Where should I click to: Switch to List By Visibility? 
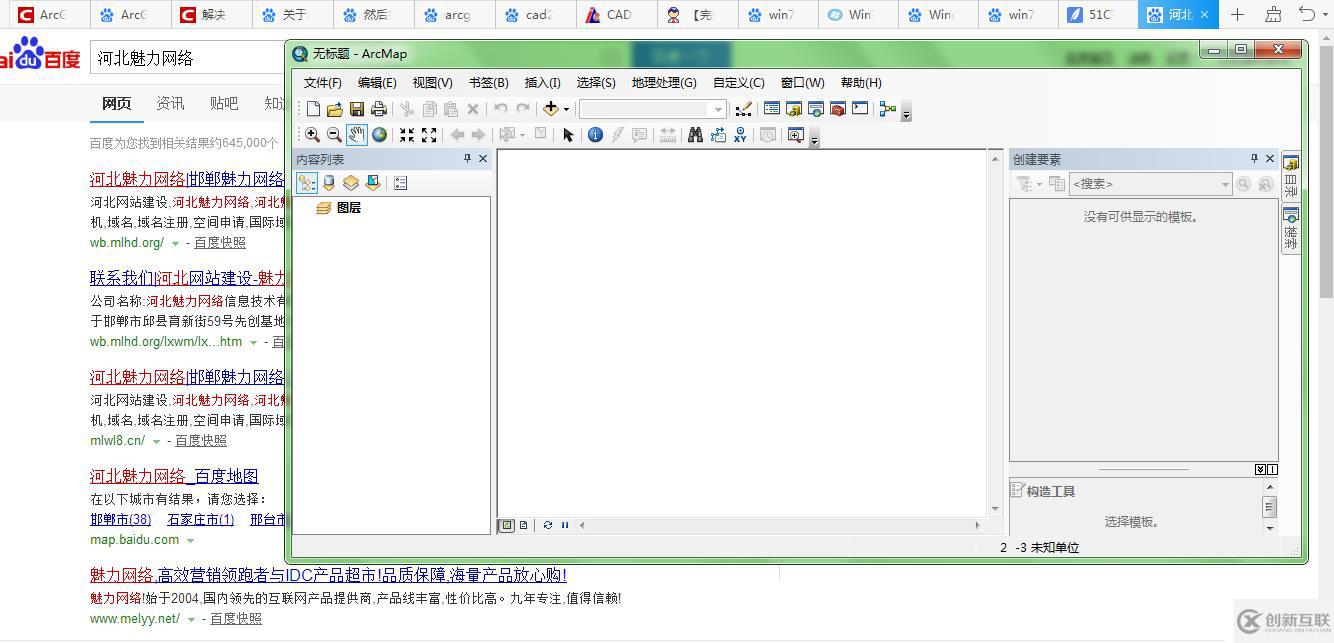coord(351,183)
